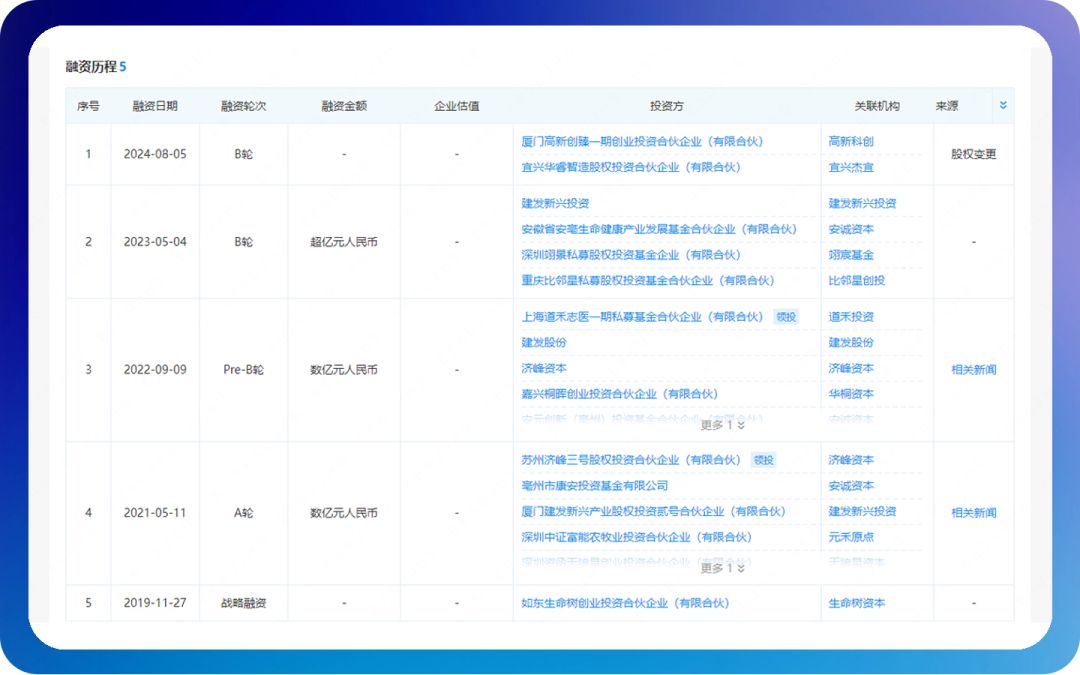Open 建发股份 related institution link
Image resolution: width=1080 pixels, height=675 pixels.
[x=851, y=342]
